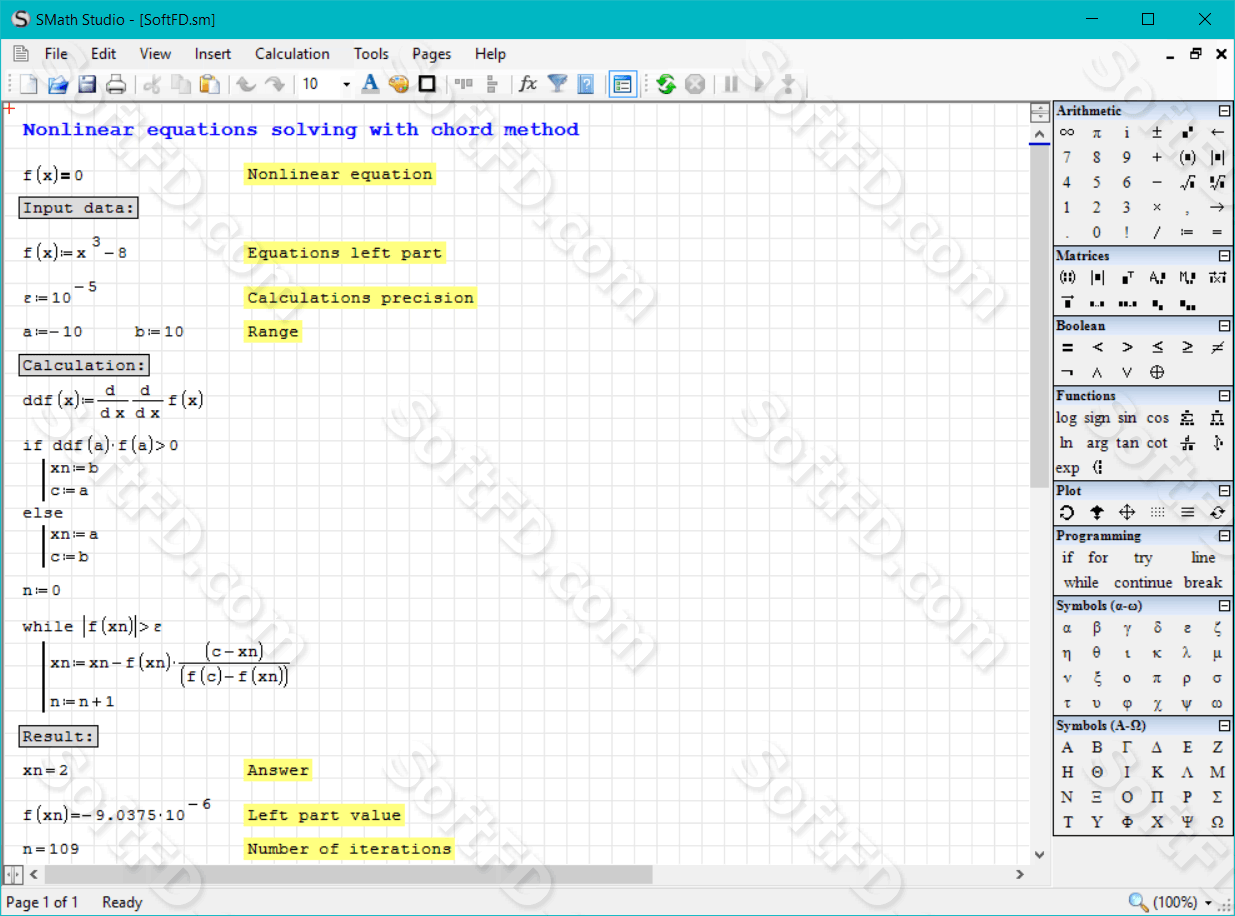Insert an 'if' statement from Programming
The height and width of the screenshot is (916, 1235).
point(1067,558)
